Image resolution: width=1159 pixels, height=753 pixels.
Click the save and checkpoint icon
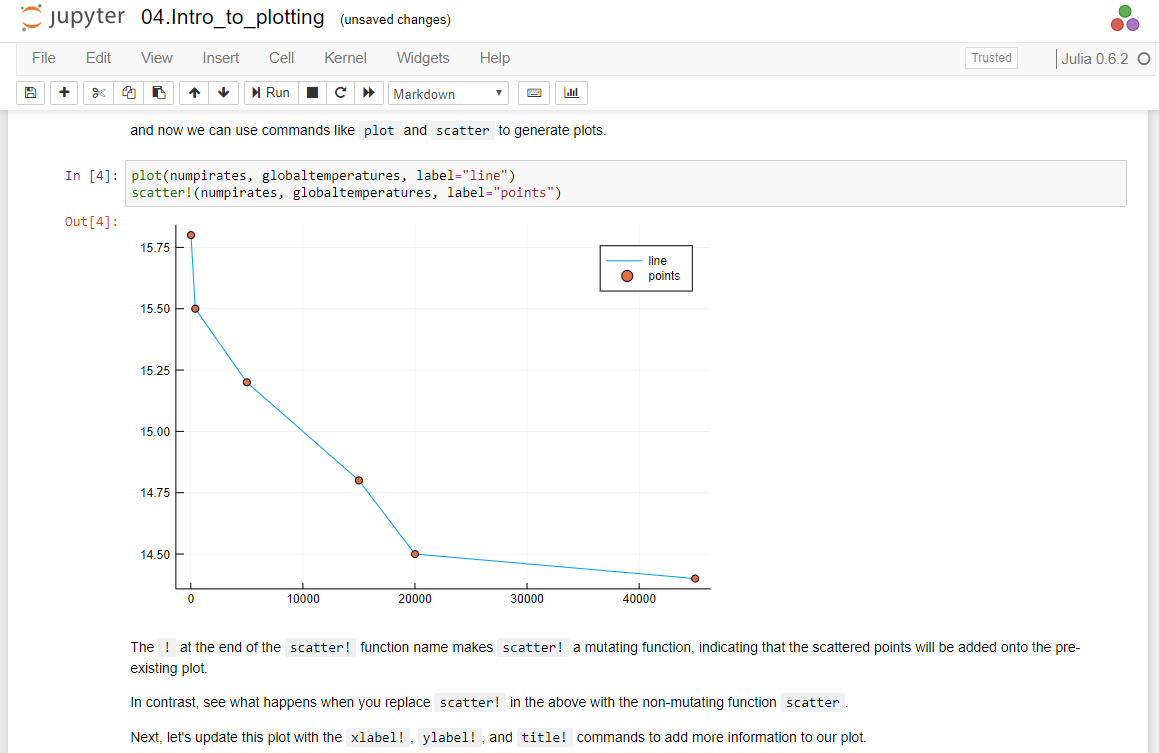[30, 93]
